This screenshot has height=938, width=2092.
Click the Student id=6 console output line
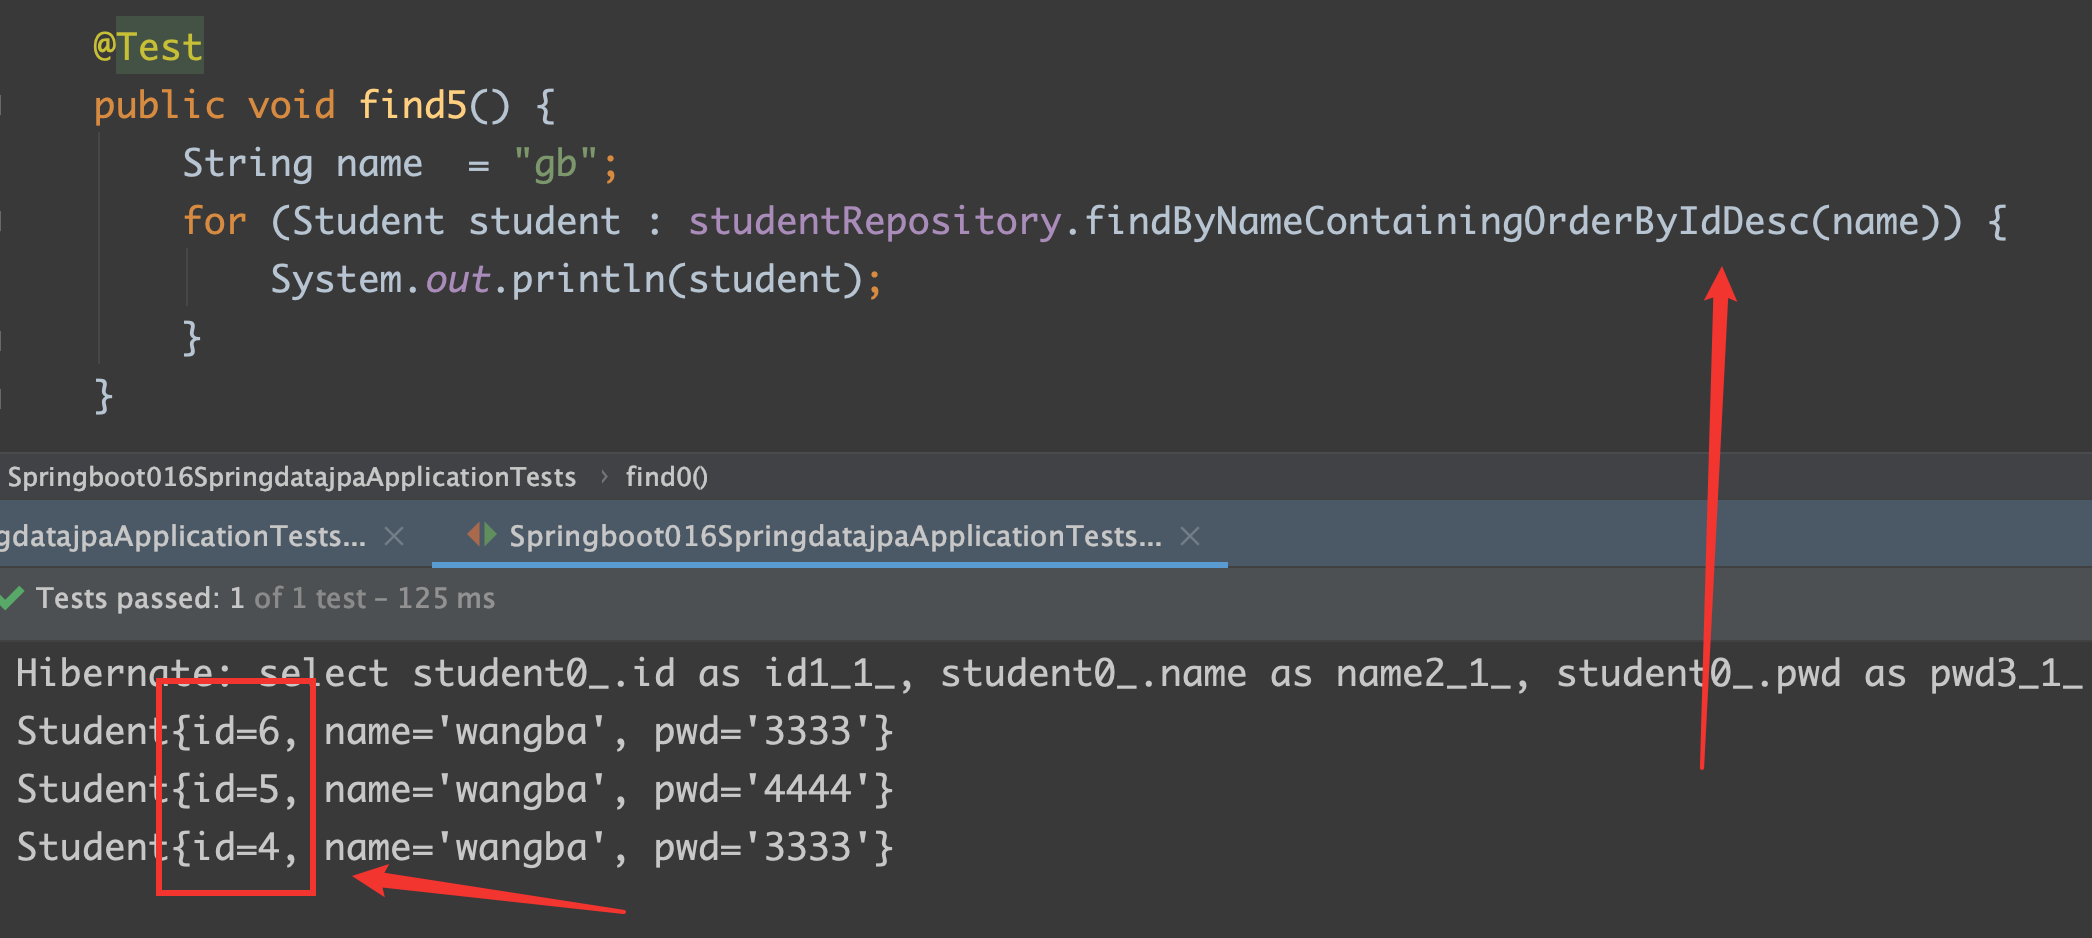click(x=455, y=732)
